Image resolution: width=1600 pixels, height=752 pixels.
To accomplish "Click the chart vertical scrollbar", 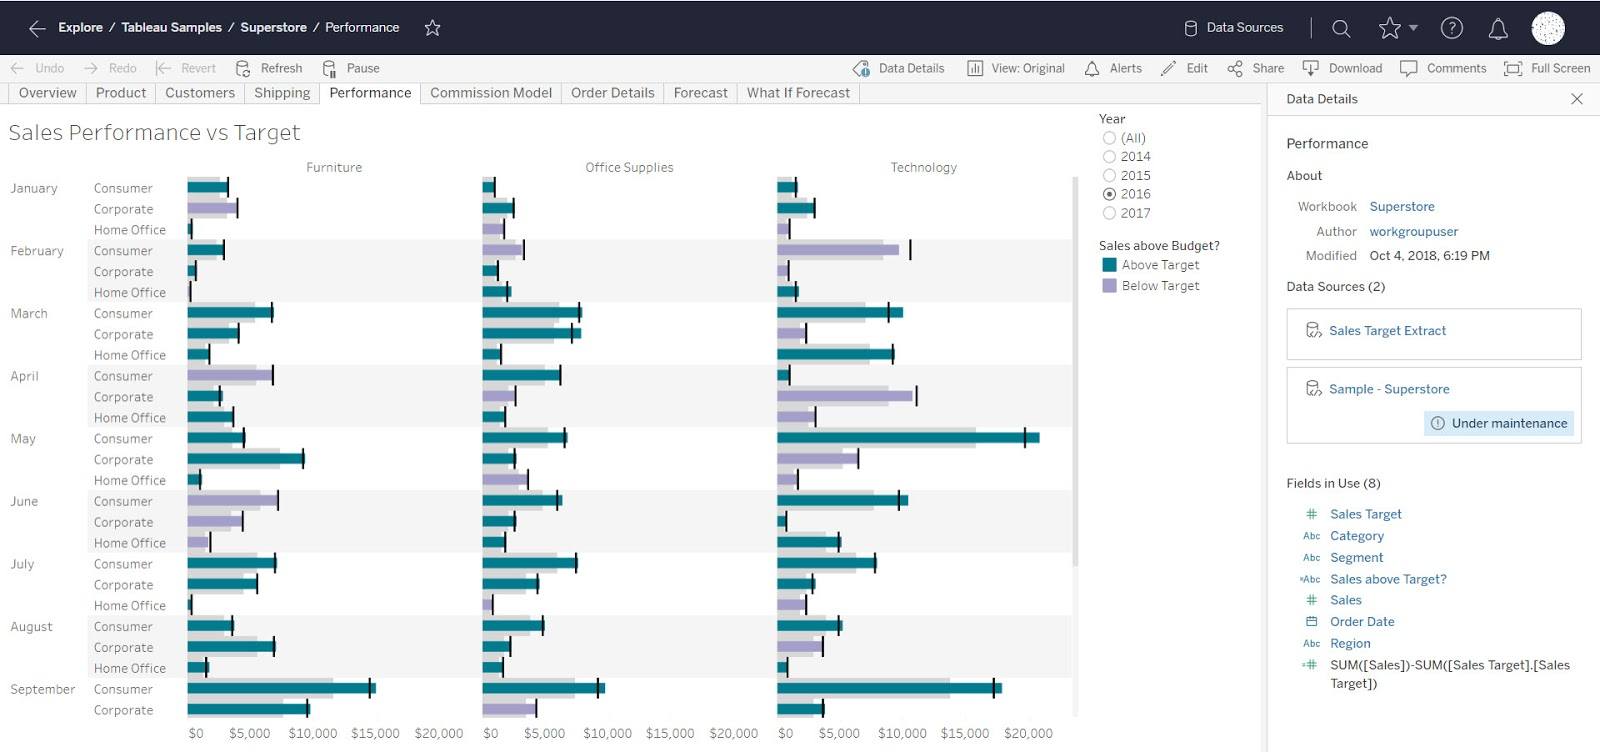I will click(1076, 370).
